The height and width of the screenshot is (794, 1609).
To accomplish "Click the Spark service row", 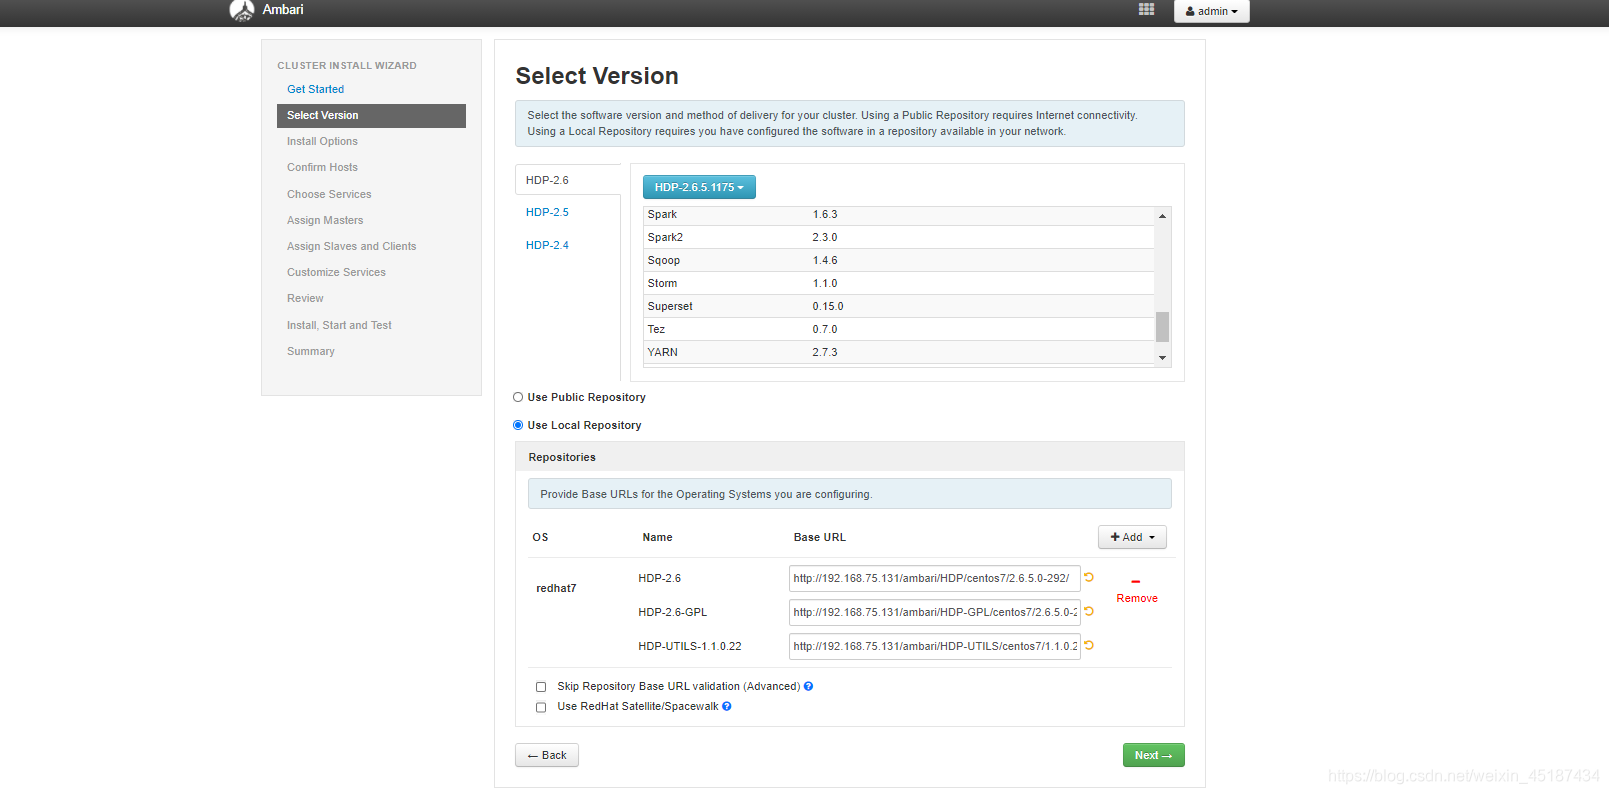I will click(x=899, y=214).
